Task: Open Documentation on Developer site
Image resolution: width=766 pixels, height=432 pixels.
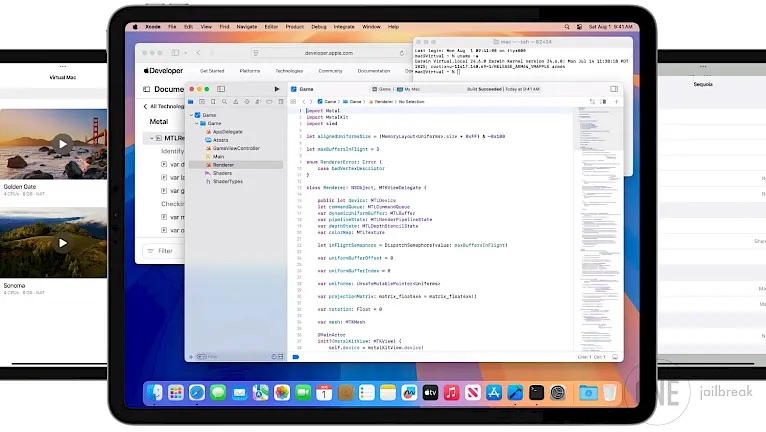Action: (374, 71)
